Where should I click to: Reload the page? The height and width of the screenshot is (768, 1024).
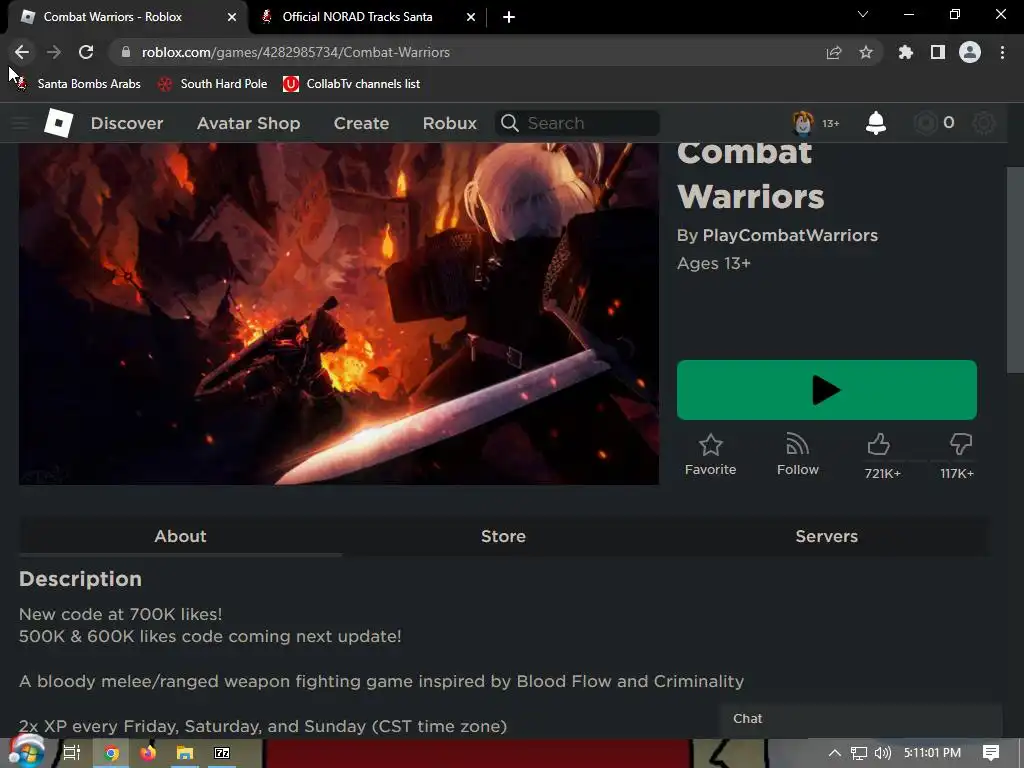pyautogui.click(x=86, y=52)
